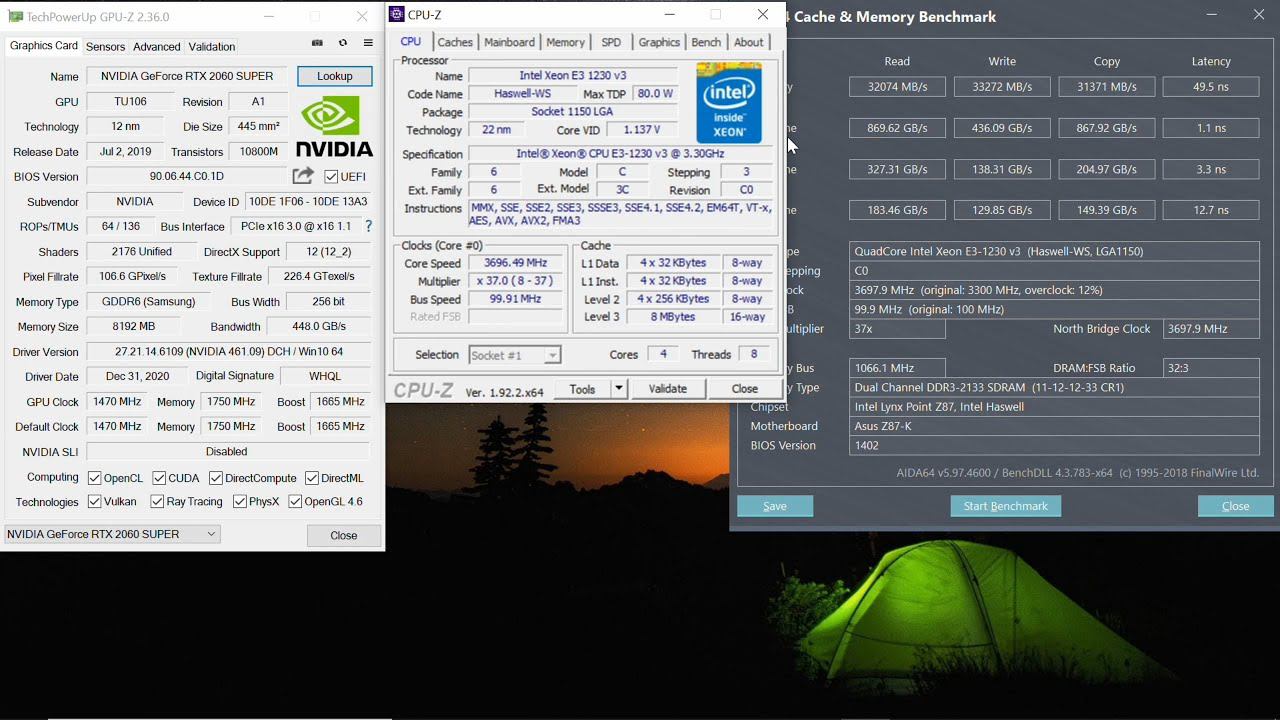The height and width of the screenshot is (720, 1280).
Task: Switch to the Memory tab in CPU-Z
Action: [566, 42]
